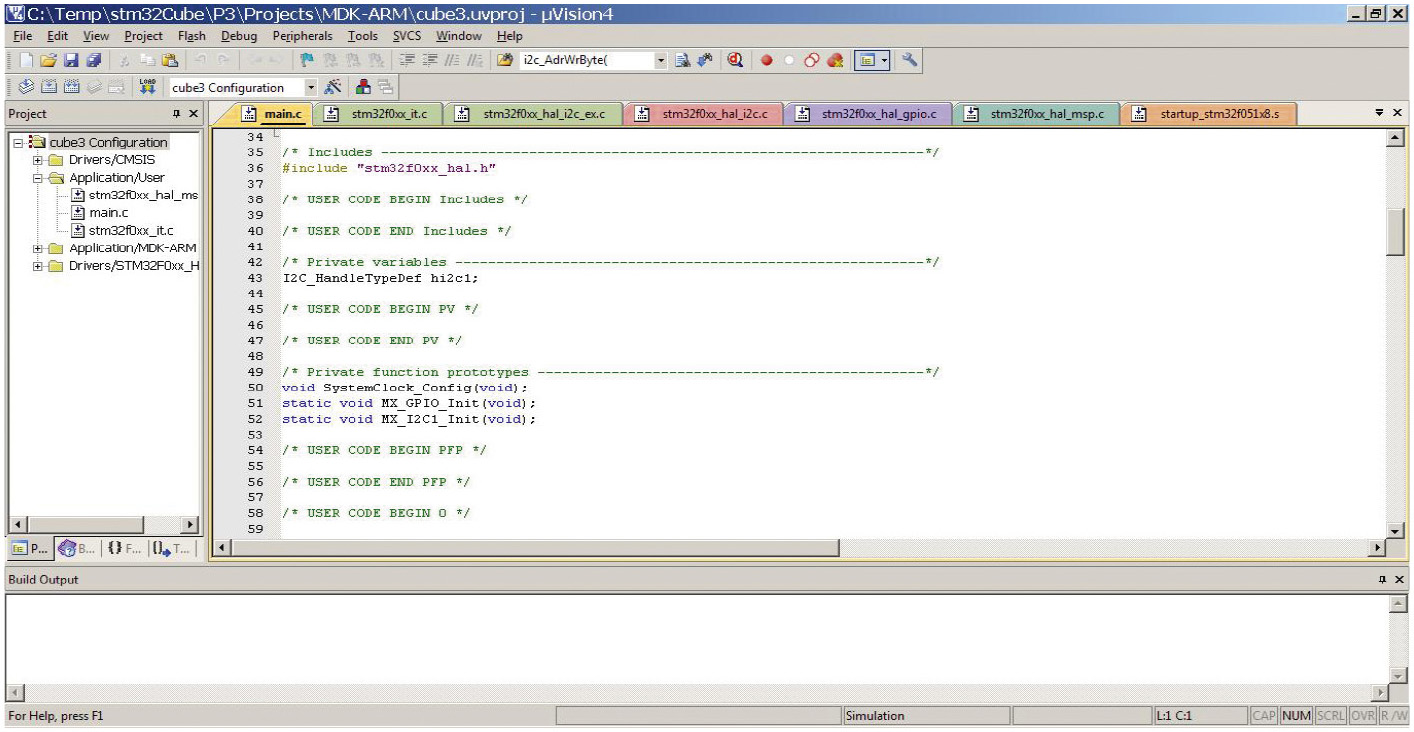This screenshot has width=1414, height=732.
Task: Select the Books tab below Project panel
Action: click(x=77, y=549)
